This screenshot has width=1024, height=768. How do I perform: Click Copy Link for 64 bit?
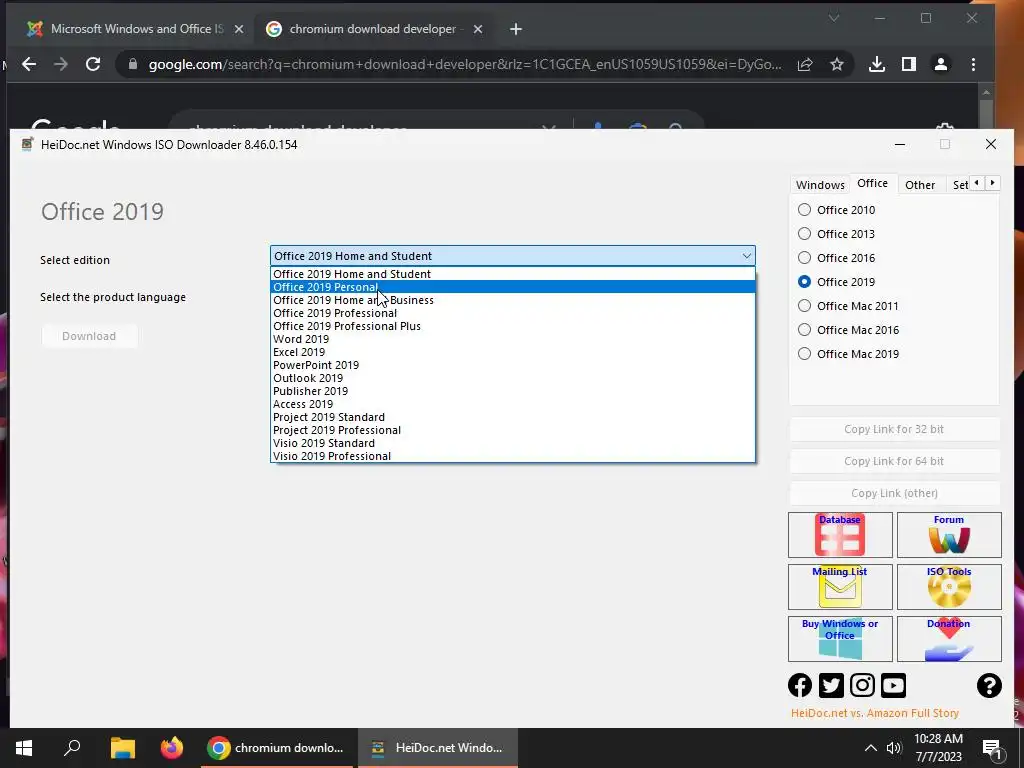(894, 461)
